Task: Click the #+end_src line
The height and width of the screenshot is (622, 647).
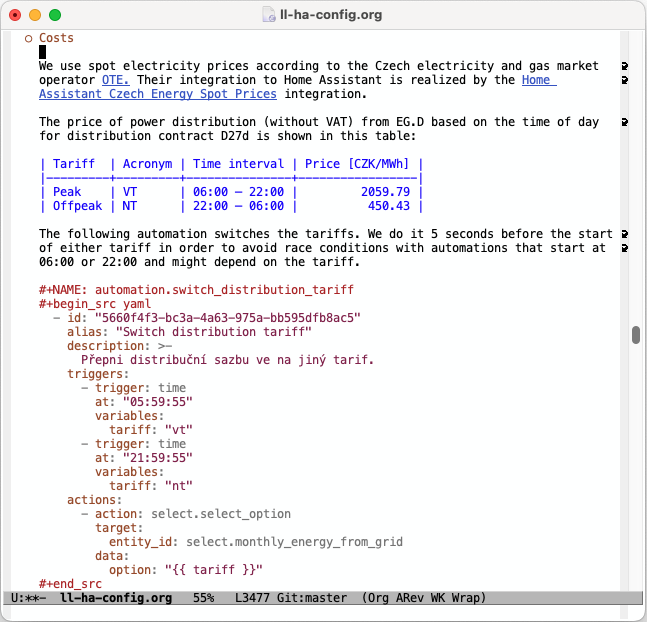Action: pos(70,584)
